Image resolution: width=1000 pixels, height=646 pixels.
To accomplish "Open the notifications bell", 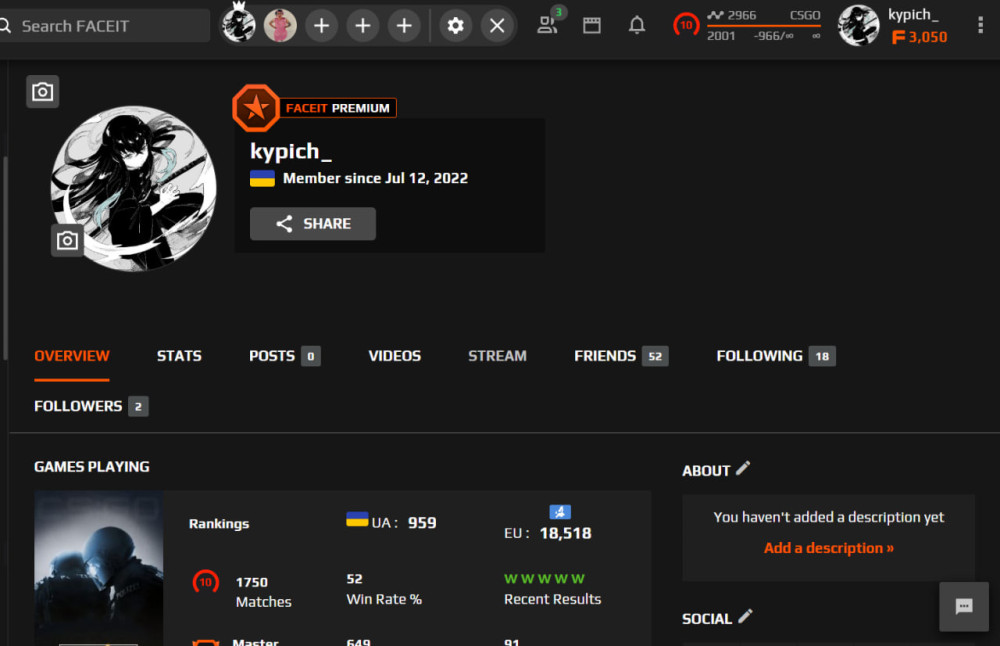I will [636, 25].
